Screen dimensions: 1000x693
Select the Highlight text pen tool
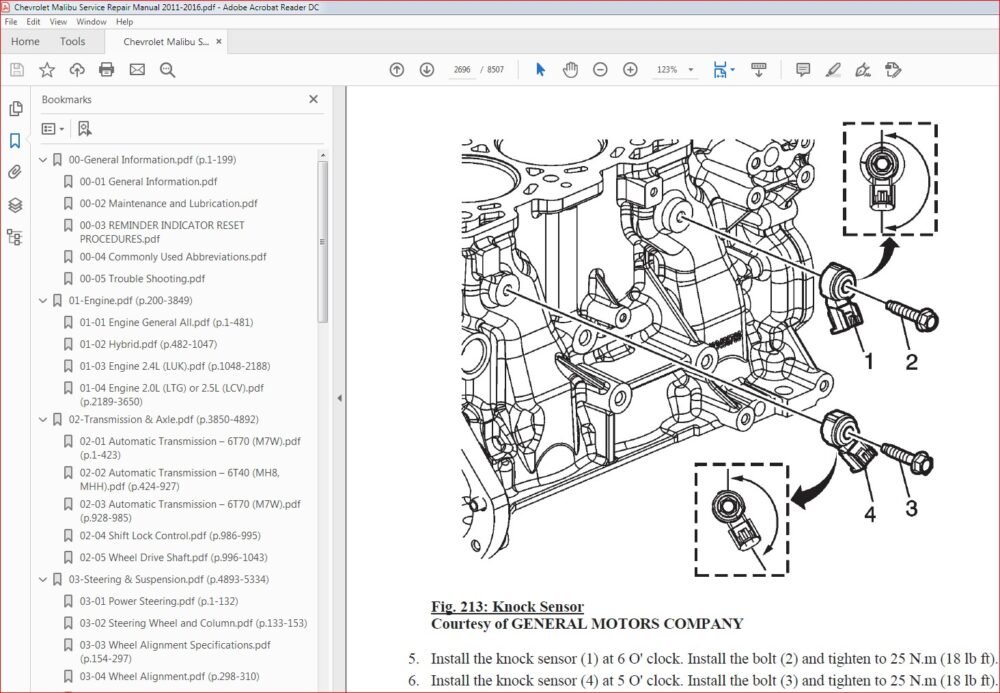coord(833,69)
